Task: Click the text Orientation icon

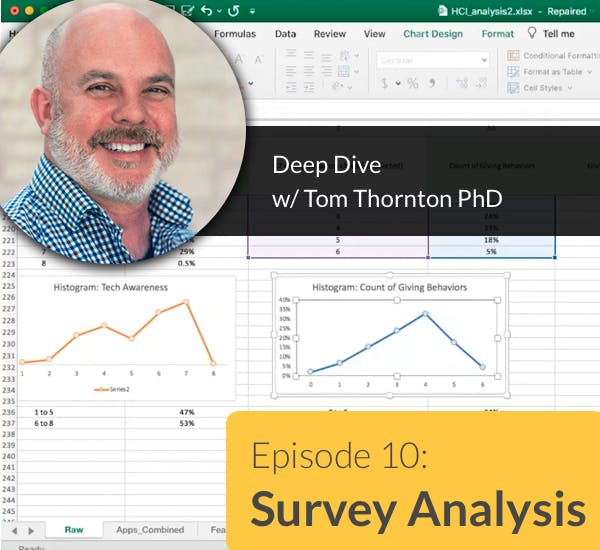Action: point(338,86)
